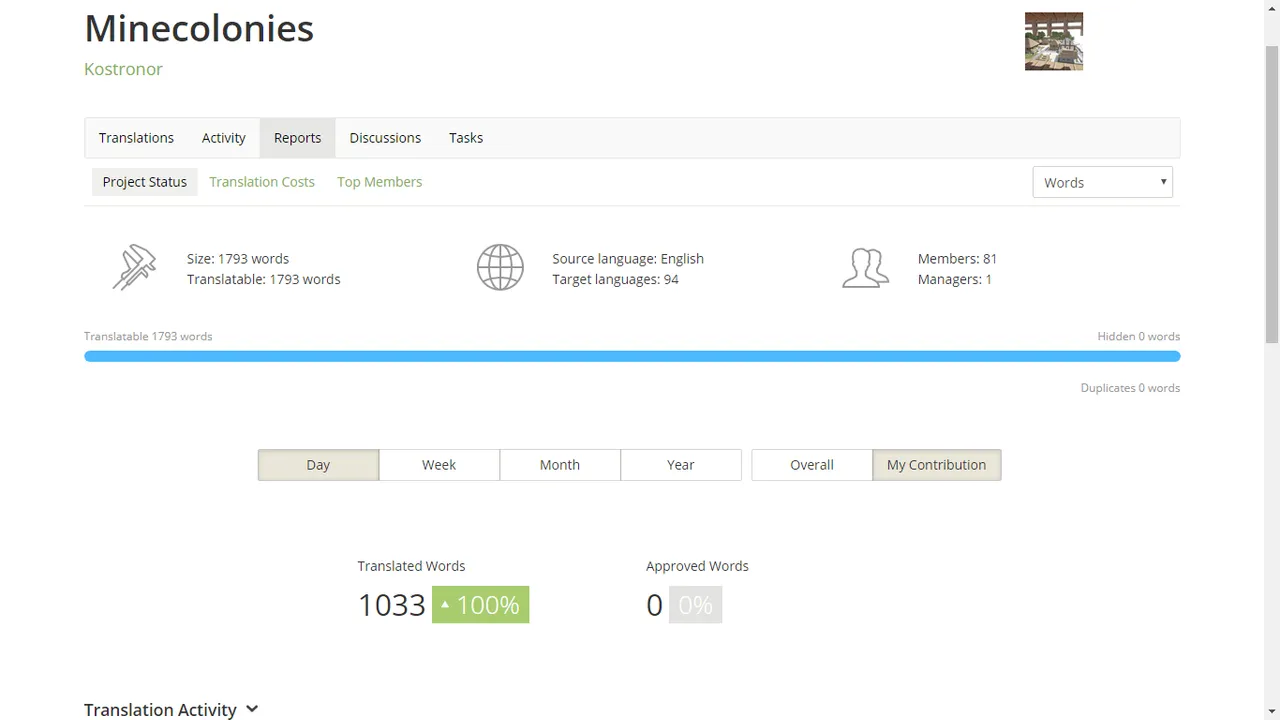Click the 'Translatable: 1793 words' stat line
Image resolution: width=1280 pixels, height=720 pixels.
(264, 279)
